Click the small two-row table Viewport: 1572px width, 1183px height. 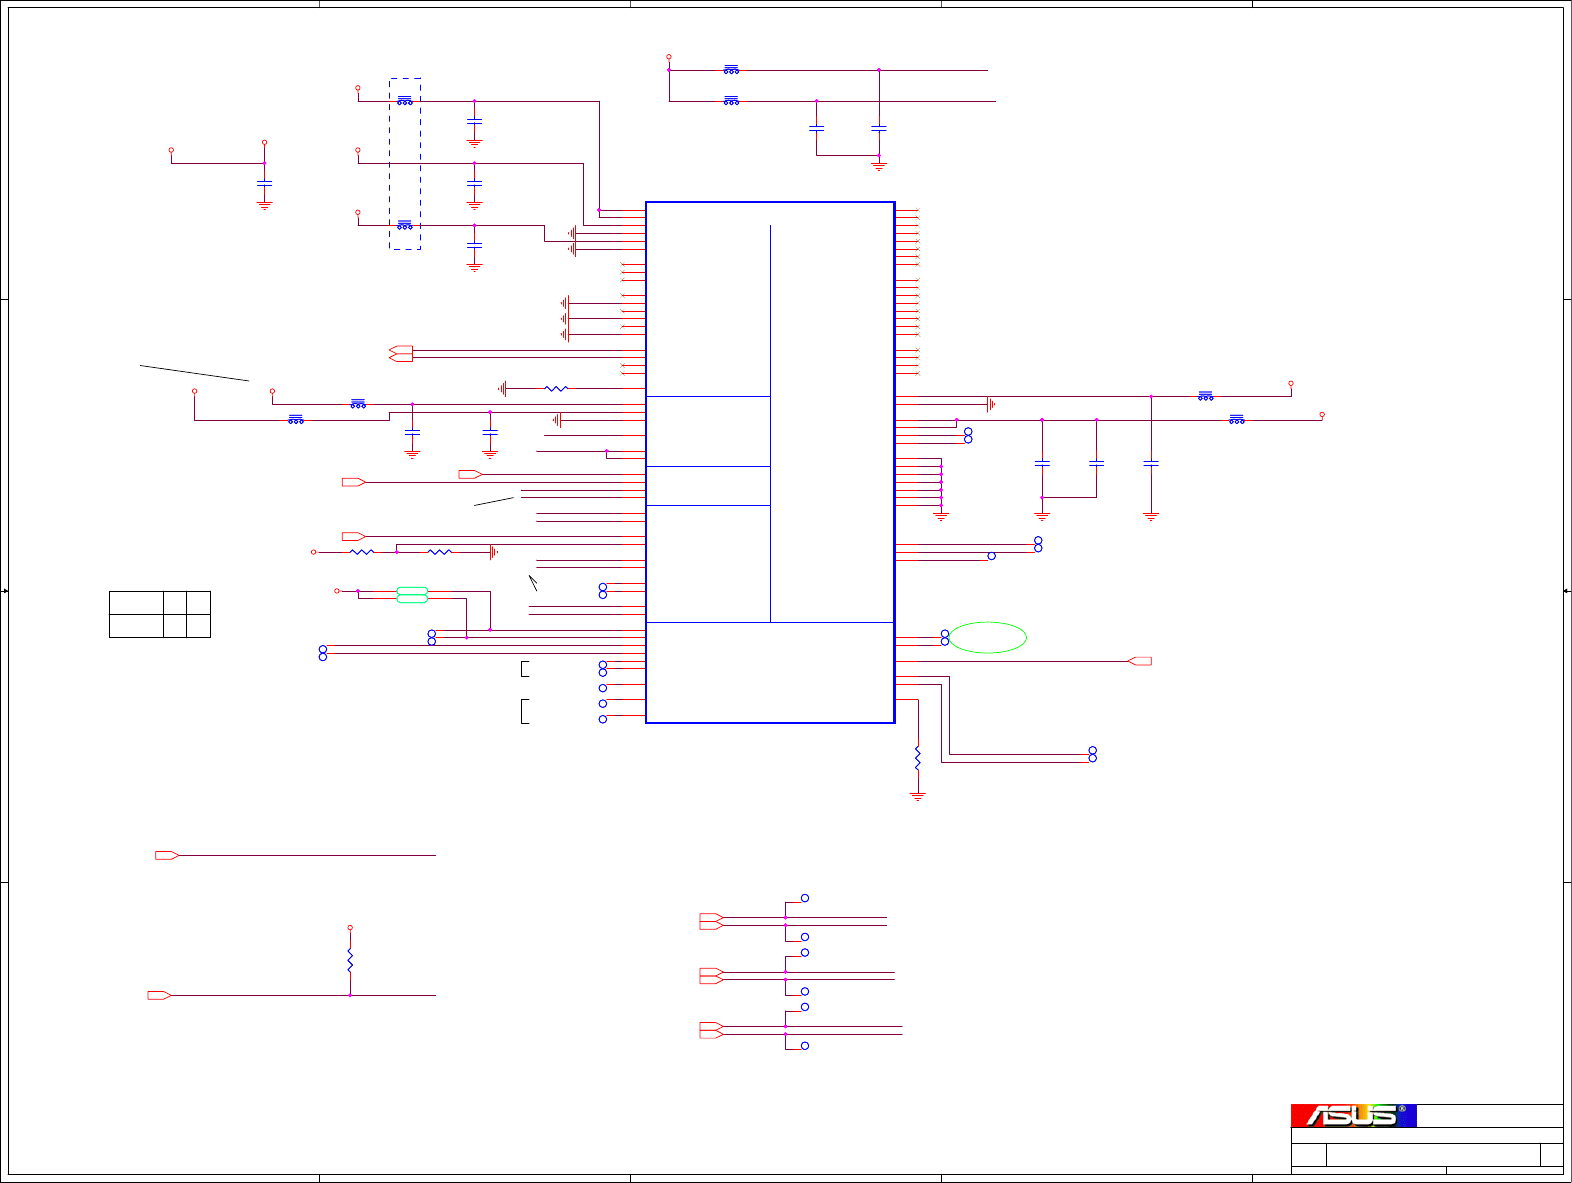(x=160, y=614)
